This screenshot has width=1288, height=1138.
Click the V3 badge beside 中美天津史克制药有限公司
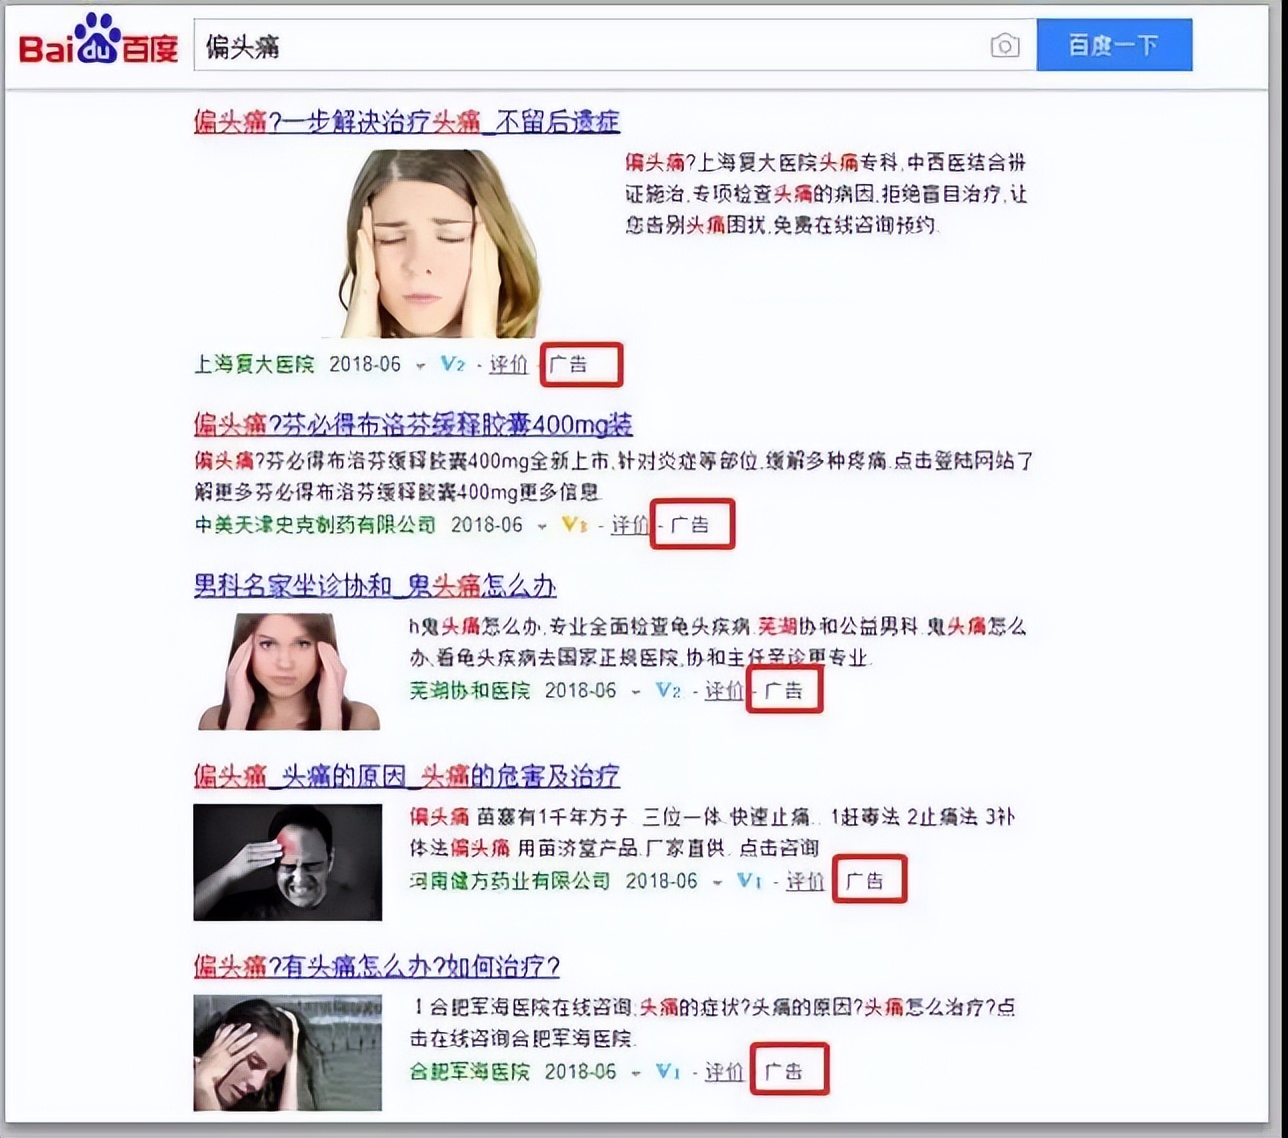pos(572,524)
